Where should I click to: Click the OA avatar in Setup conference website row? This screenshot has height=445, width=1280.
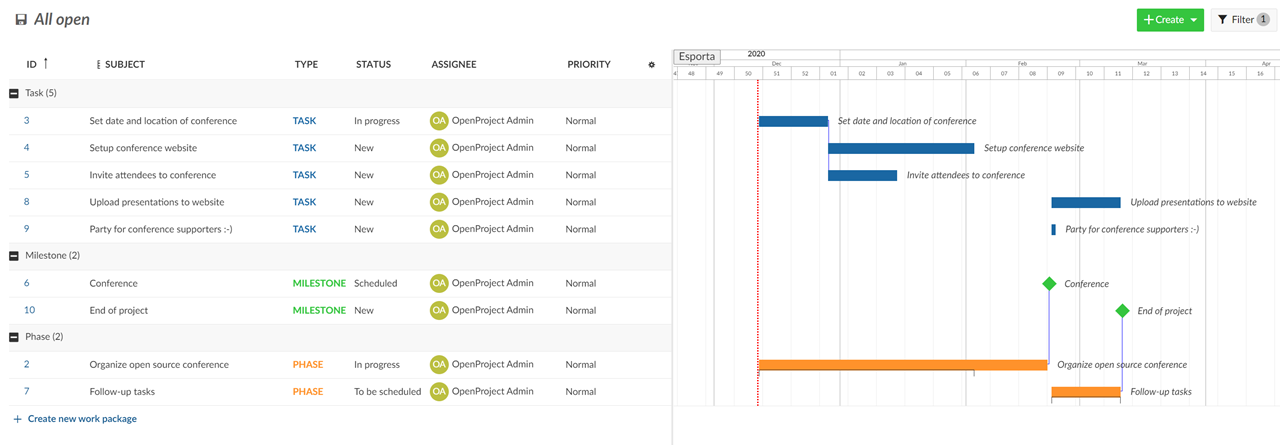point(439,148)
